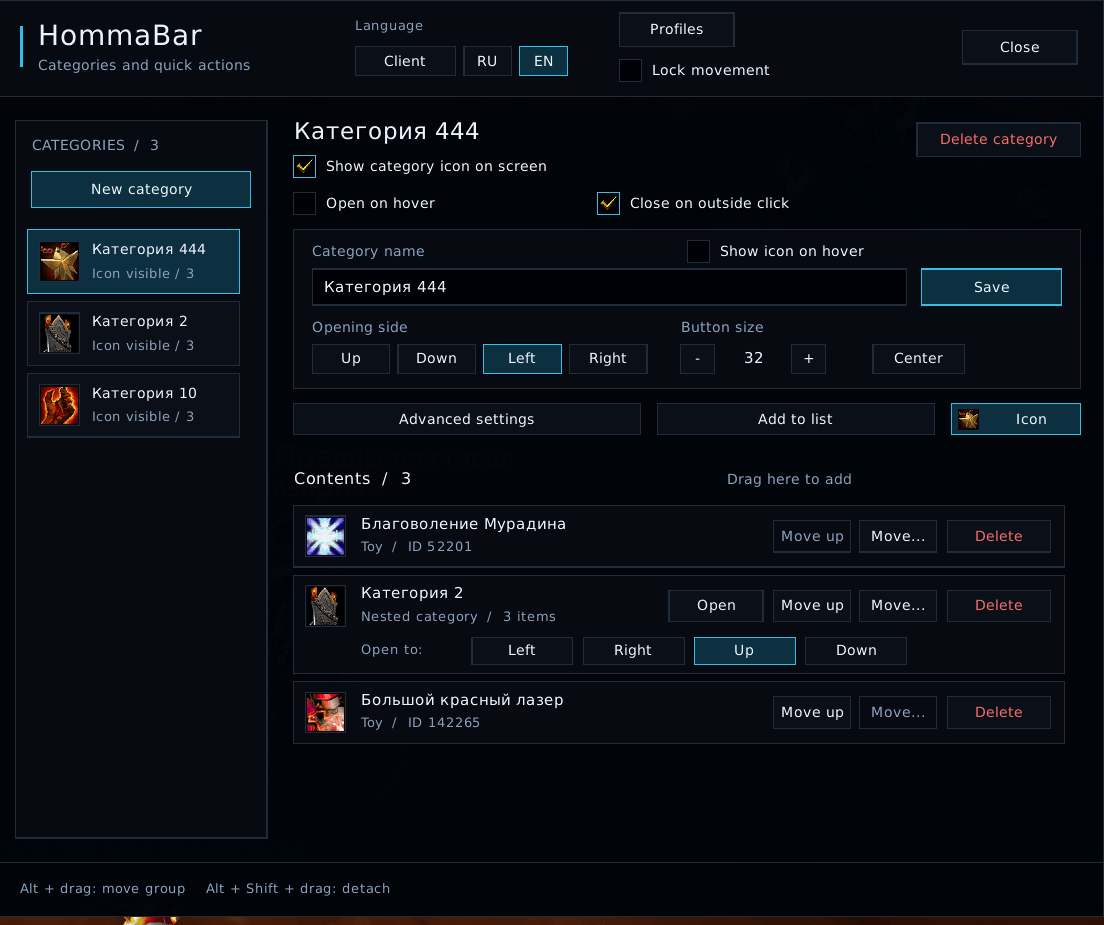
Task: Click the fist icon of Категория 10
Action: (x=59, y=405)
